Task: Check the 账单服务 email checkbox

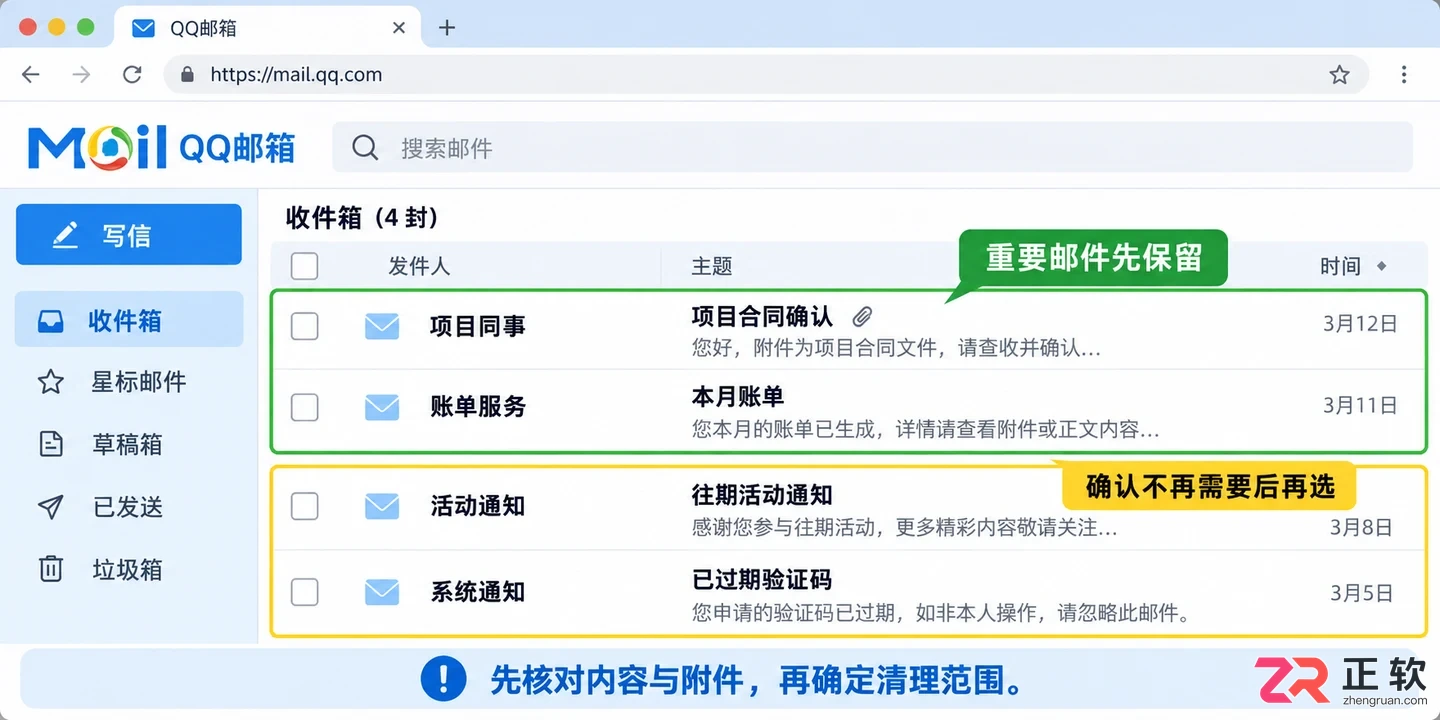Action: pos(305,407)
